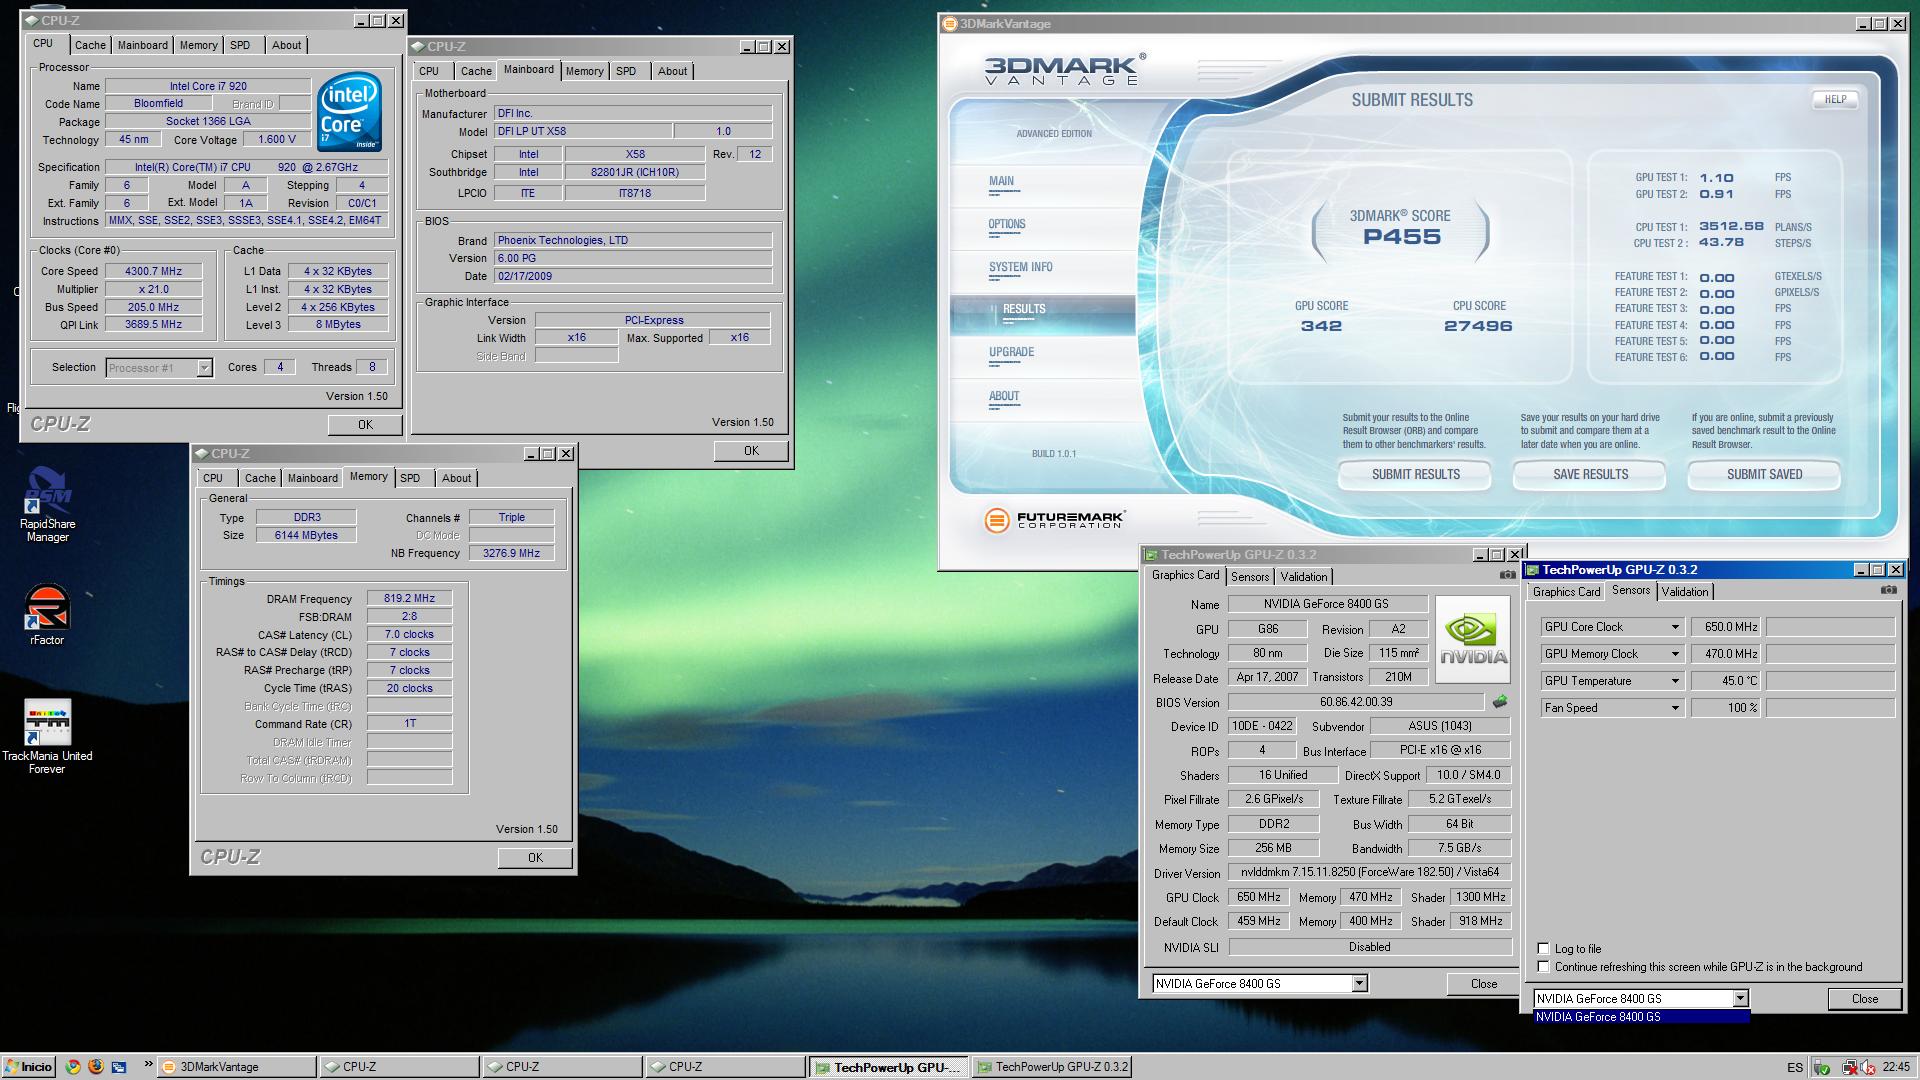Open Inicio start button
This screenshot has width=1920, height=1080.
coord(28,1066)
